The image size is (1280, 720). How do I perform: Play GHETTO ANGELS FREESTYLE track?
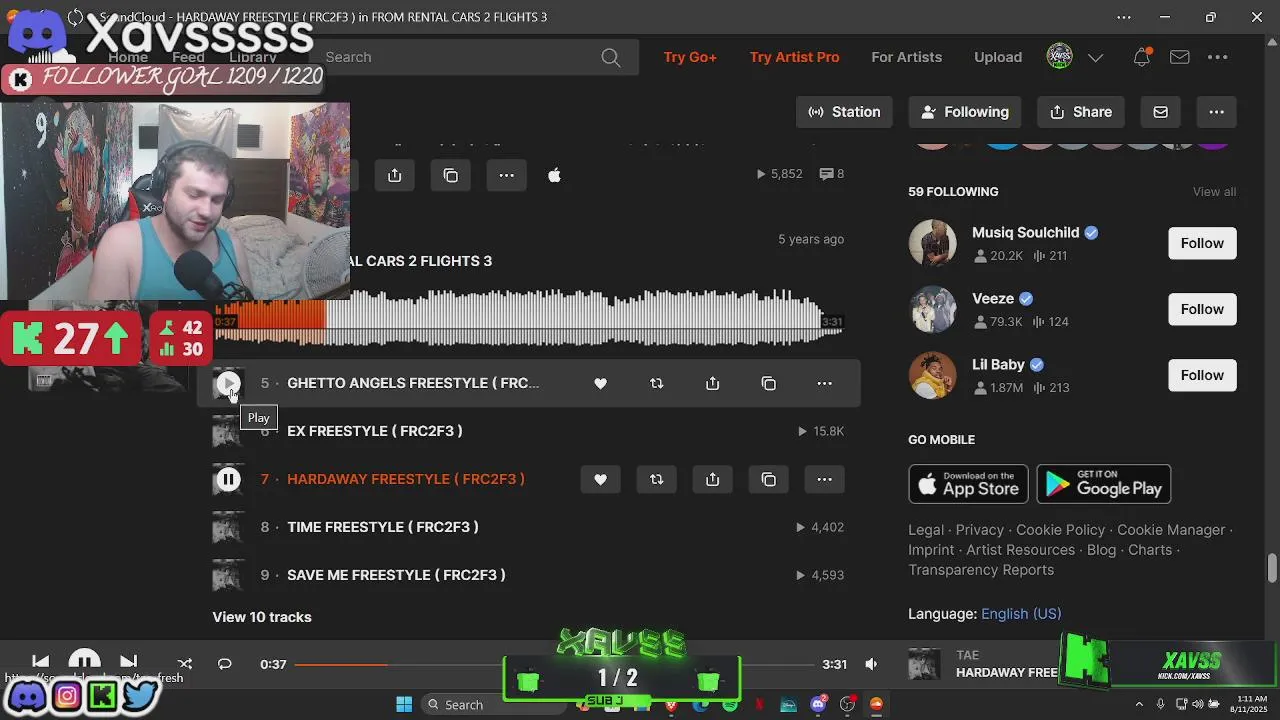(228, 383)
